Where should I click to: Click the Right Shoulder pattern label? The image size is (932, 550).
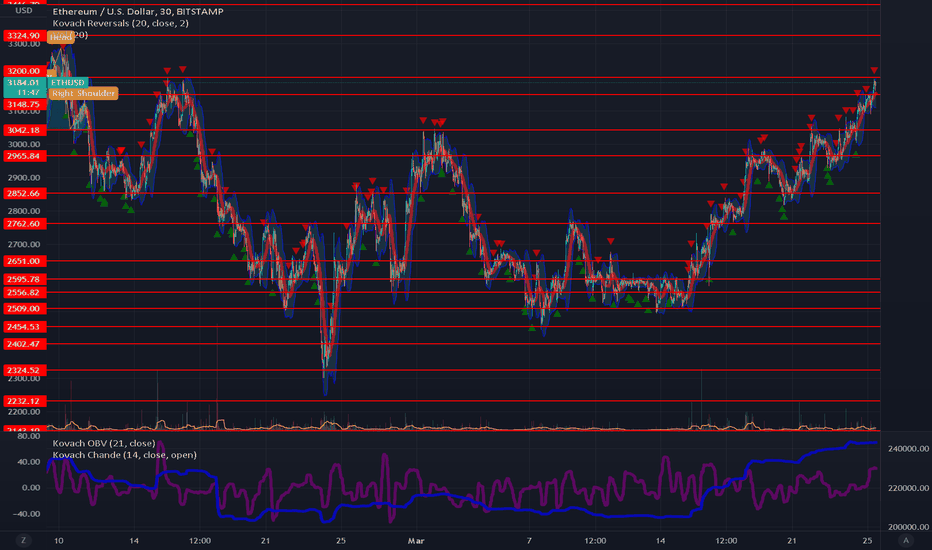point(83,93)
